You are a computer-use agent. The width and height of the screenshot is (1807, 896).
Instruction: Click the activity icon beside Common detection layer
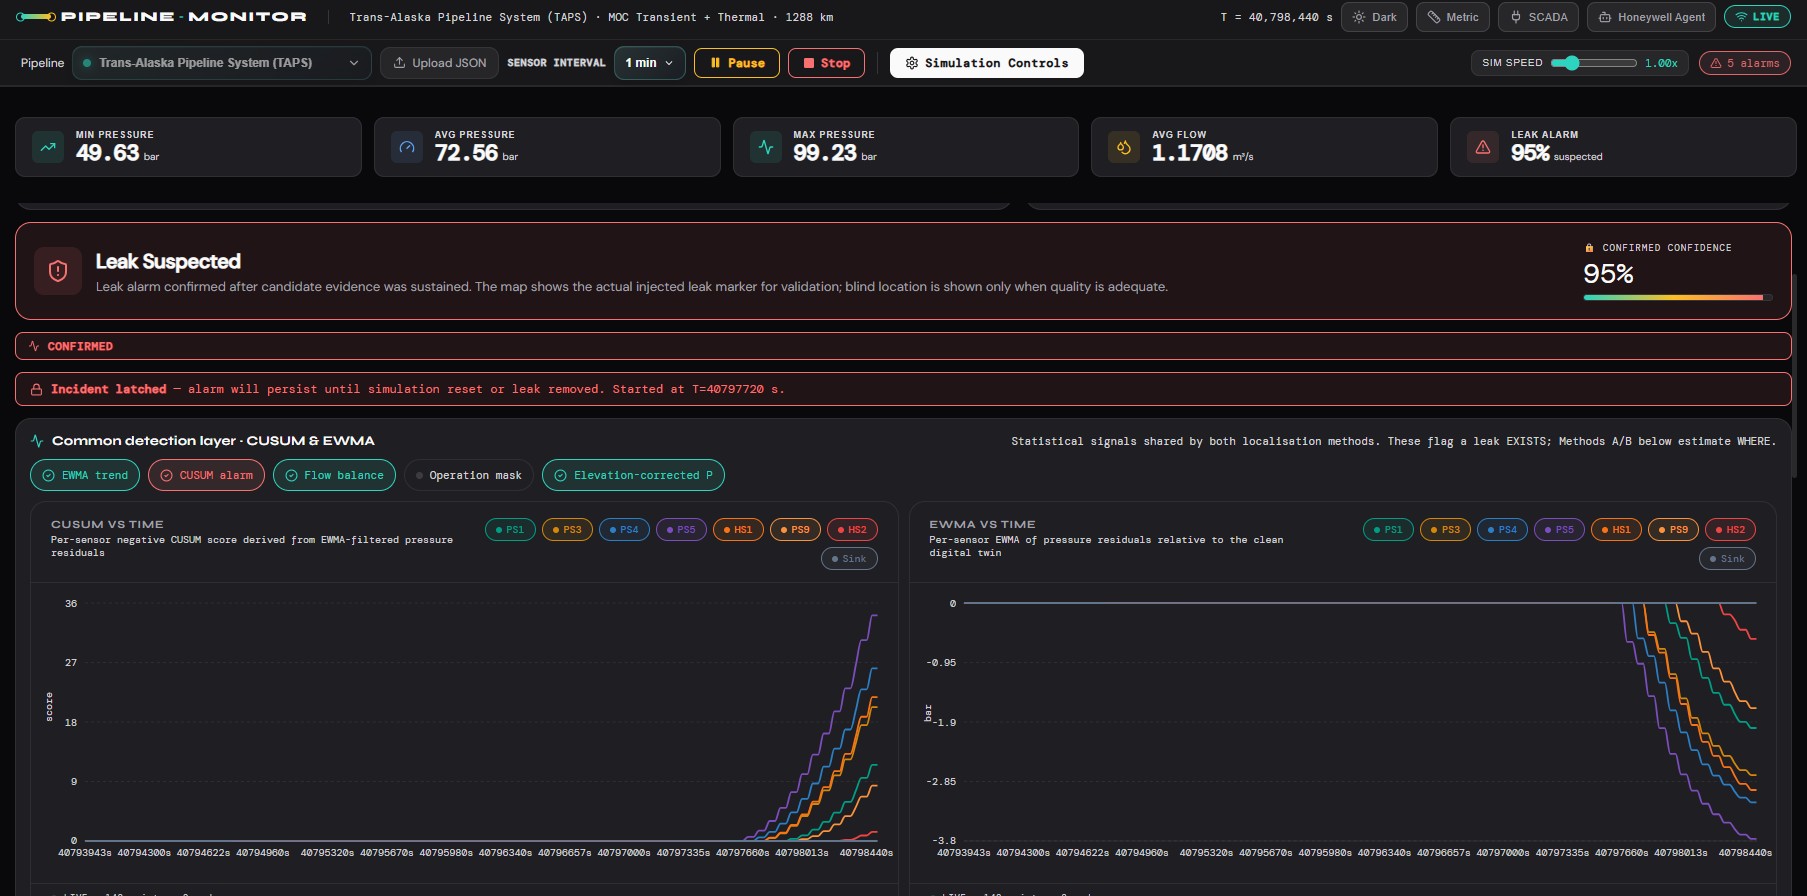37,441
